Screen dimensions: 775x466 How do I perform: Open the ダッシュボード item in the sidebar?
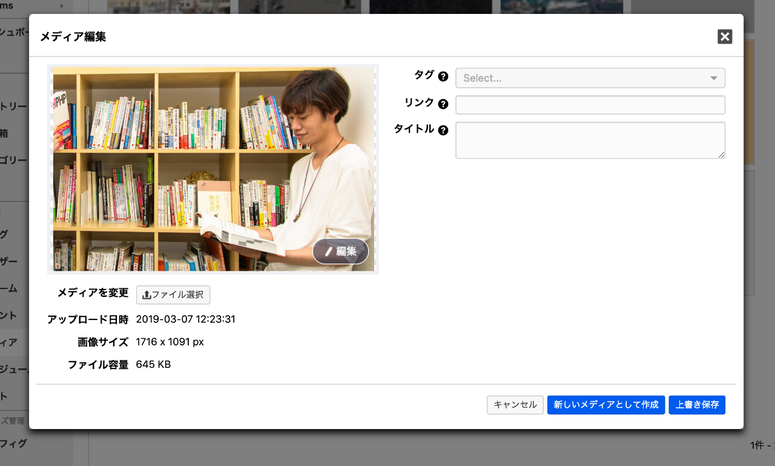[14, 30]
